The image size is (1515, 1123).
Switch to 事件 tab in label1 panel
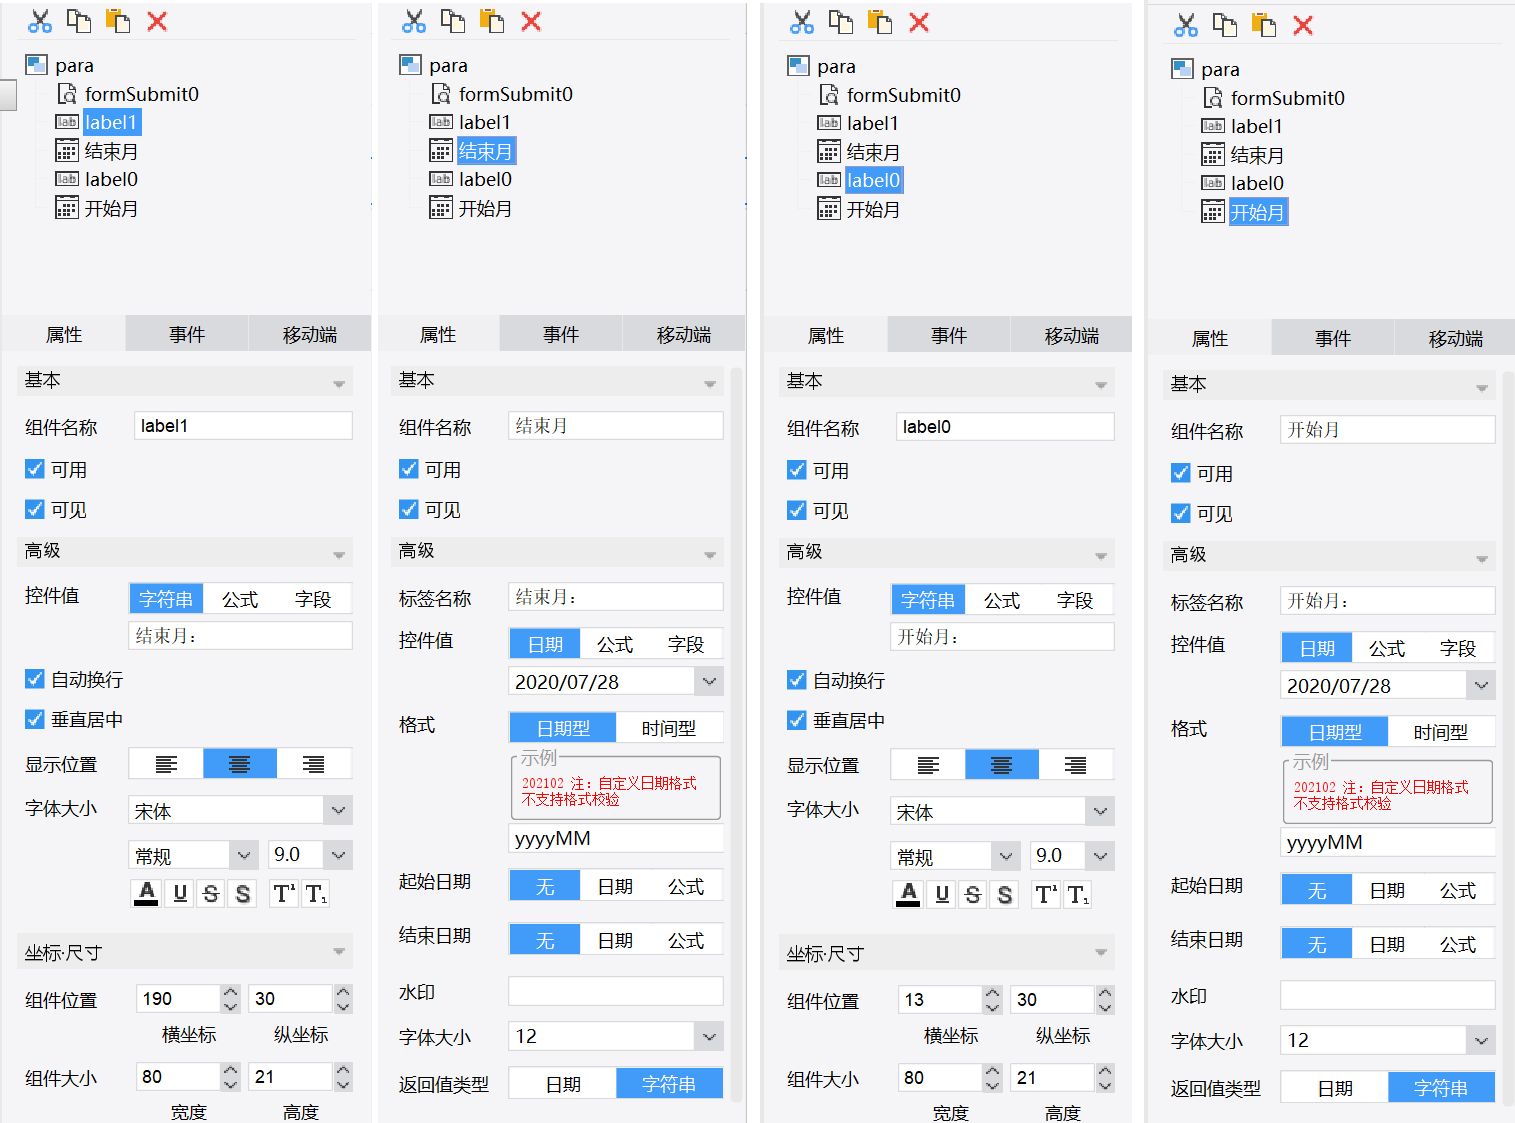[187, 334]
